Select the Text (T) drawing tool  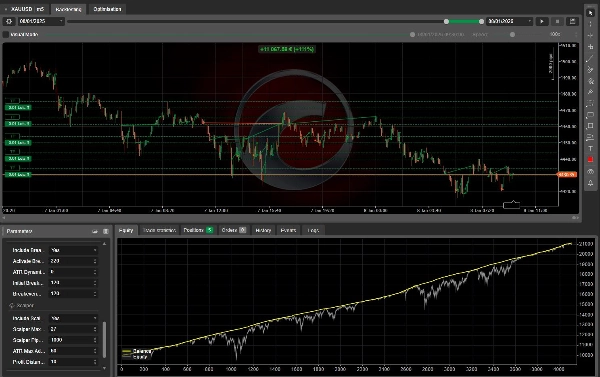590,149
